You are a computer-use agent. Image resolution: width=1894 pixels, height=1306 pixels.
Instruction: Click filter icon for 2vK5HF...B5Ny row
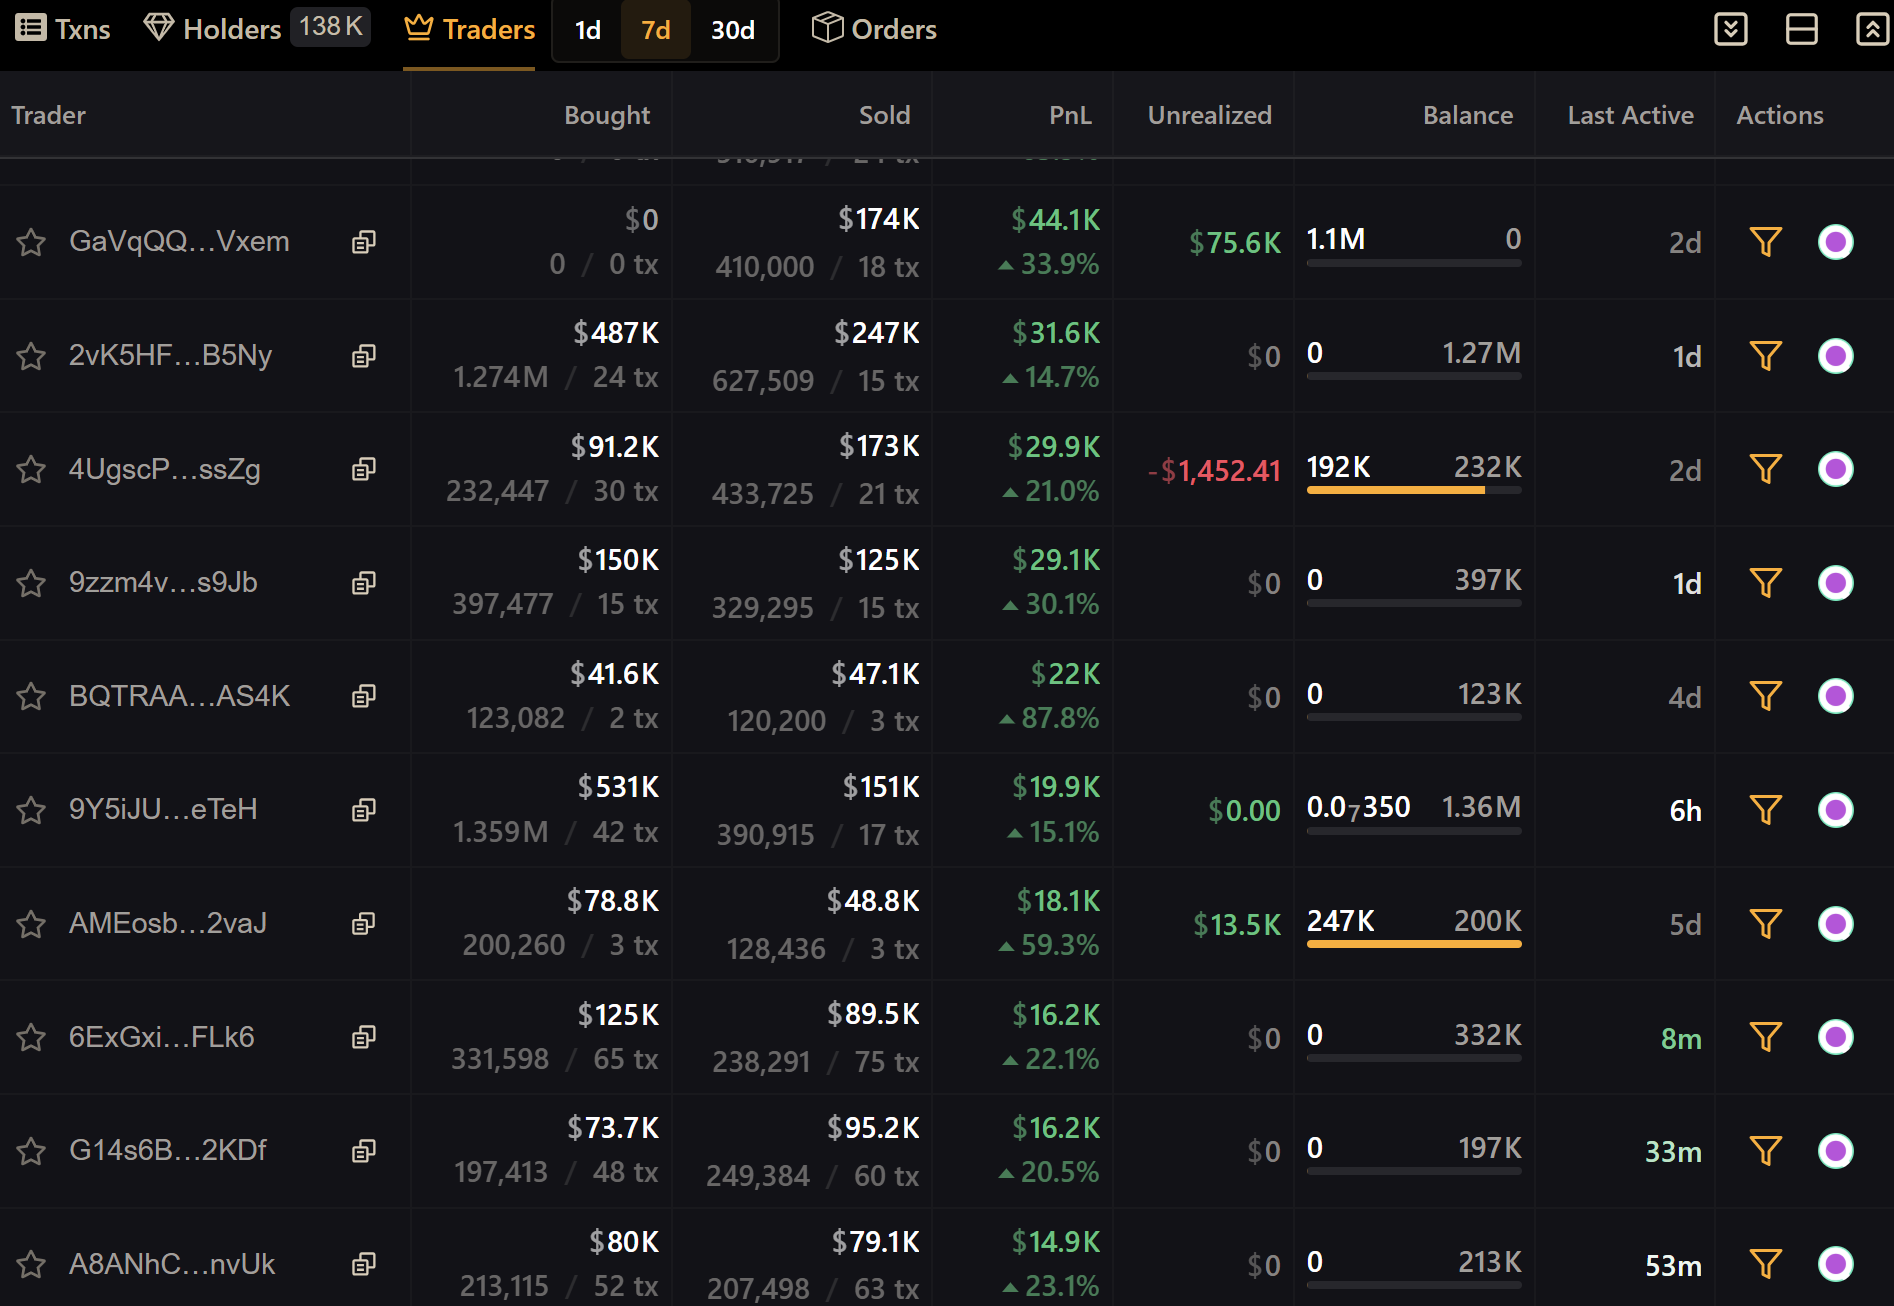(1765, 356)
